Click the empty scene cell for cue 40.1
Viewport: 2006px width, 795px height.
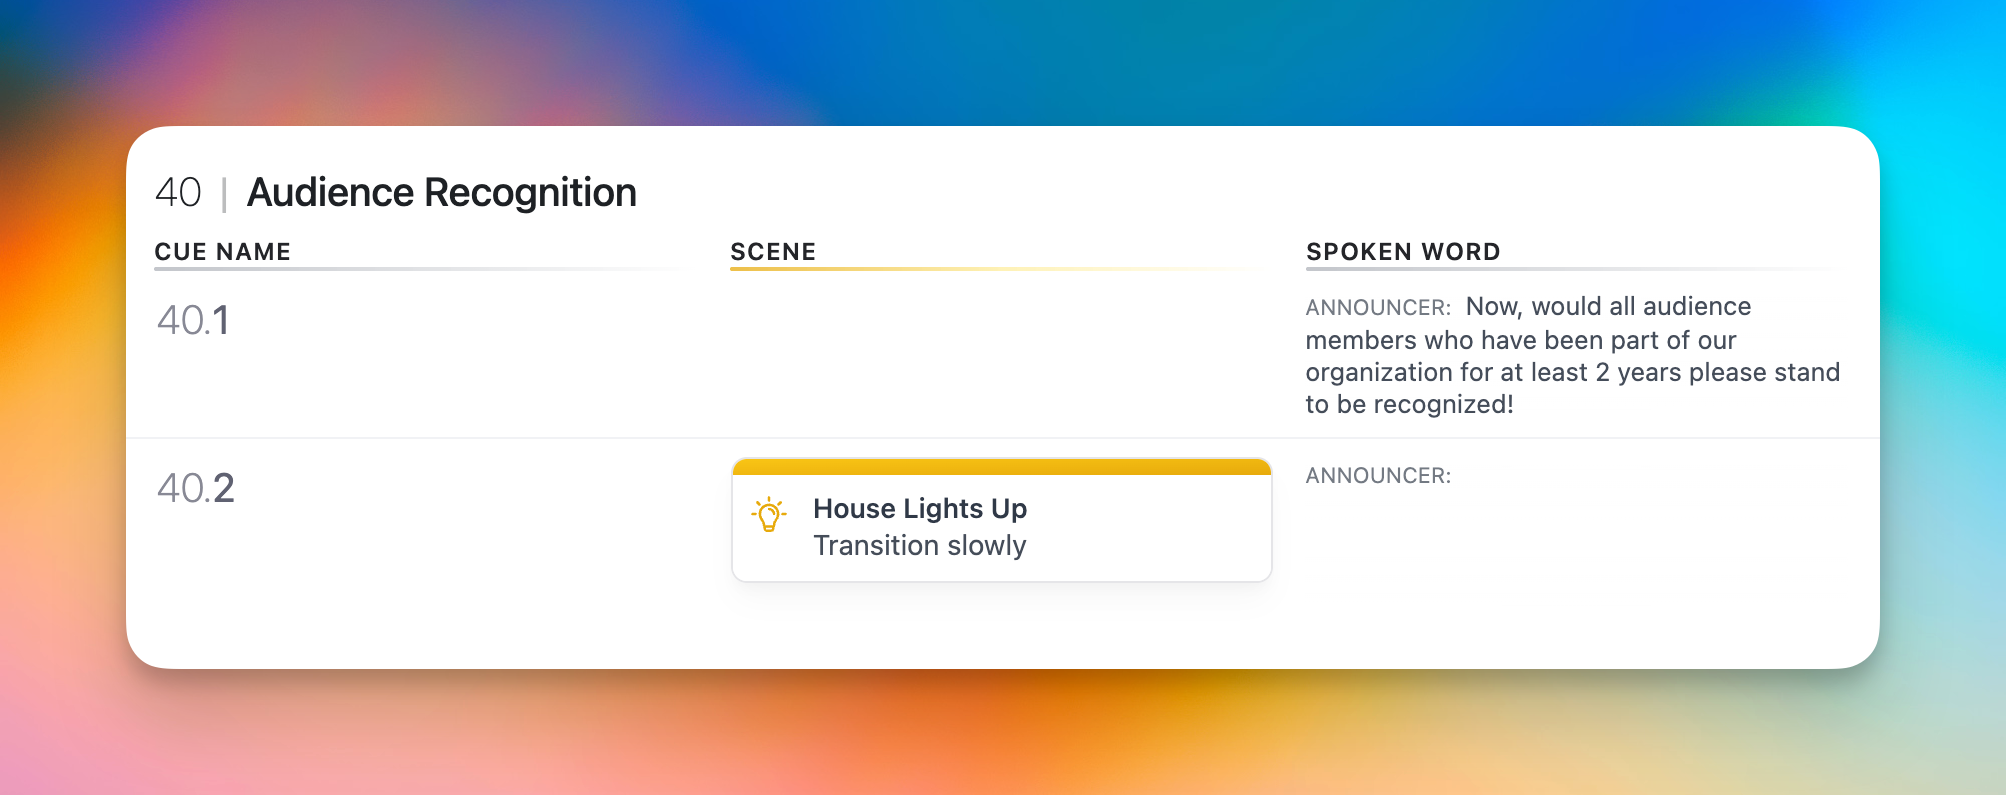coord(1000,350)
